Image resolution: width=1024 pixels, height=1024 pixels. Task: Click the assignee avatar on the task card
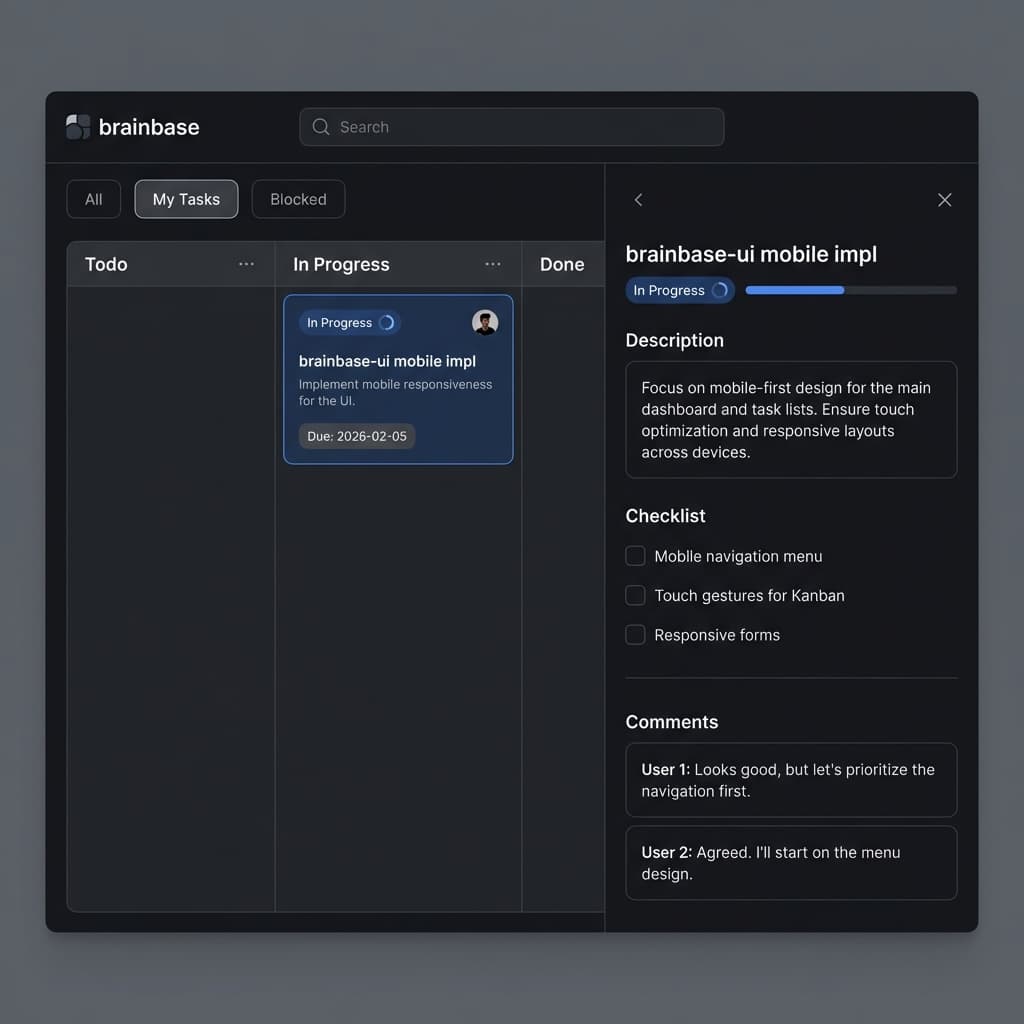[x=485, y=322]
